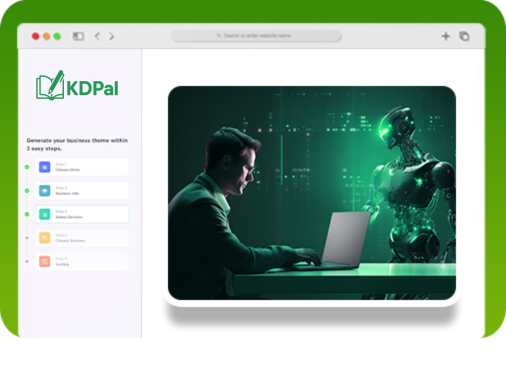Image resolution: width=506 pixels, height=365 pixels.
Task: Go forward with the browser forward chevron
Action: coord(112,36)
